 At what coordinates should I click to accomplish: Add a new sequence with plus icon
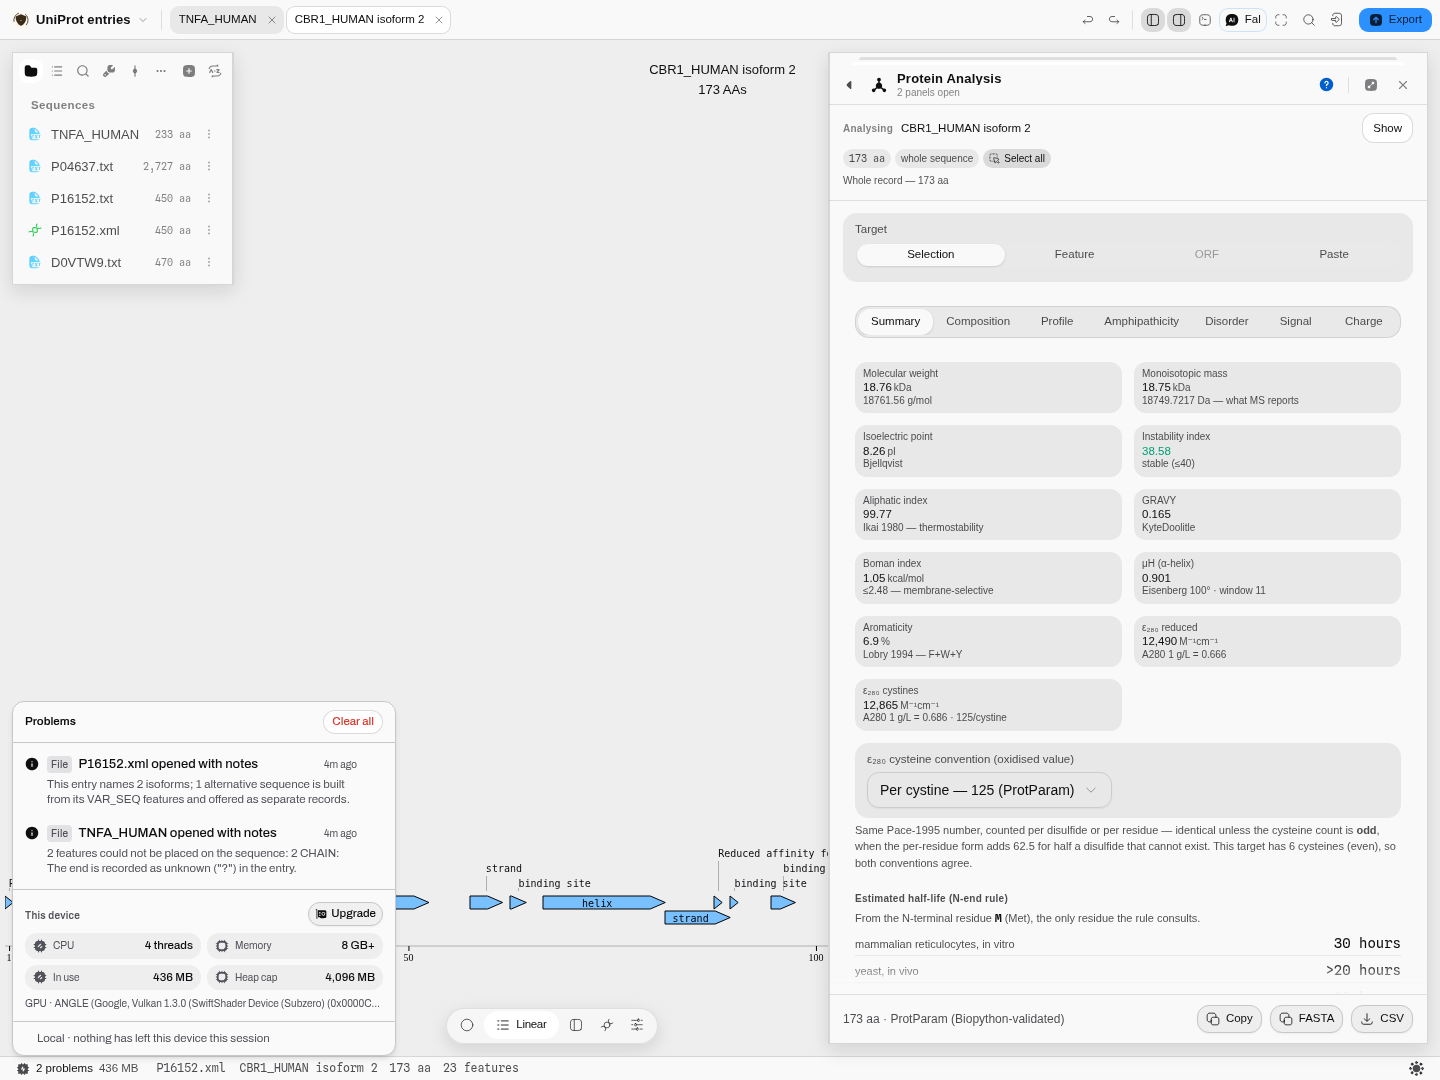(x=189, y=71)
